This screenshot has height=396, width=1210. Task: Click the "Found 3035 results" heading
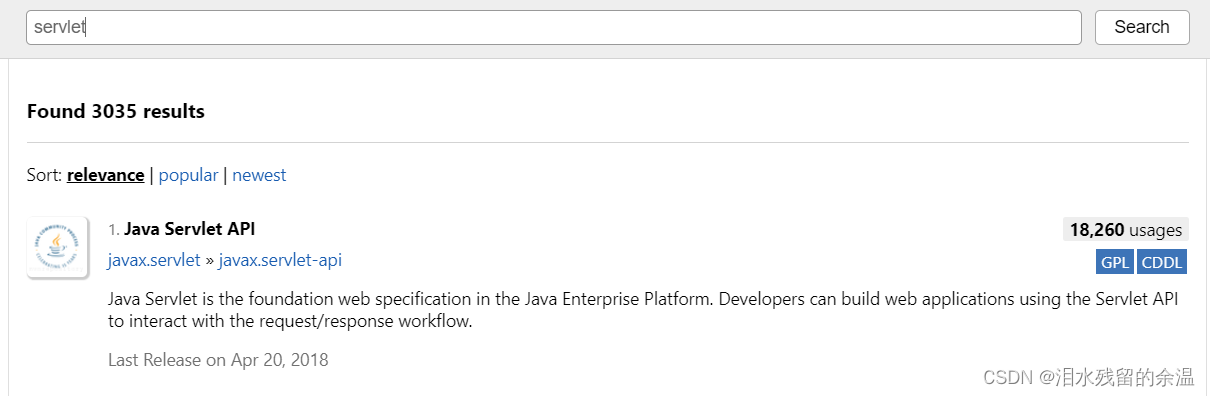pyautogui.click(x=116, y=111)
